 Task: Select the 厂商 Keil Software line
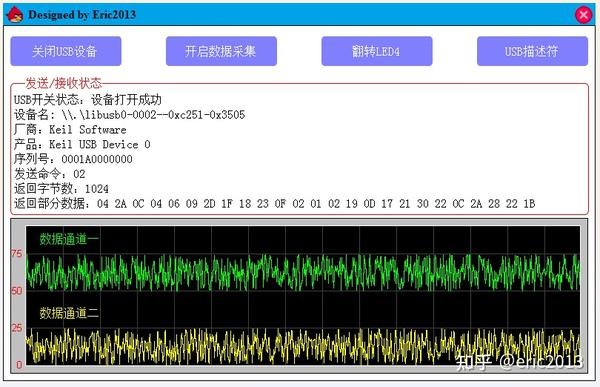(x=70, y=130)
